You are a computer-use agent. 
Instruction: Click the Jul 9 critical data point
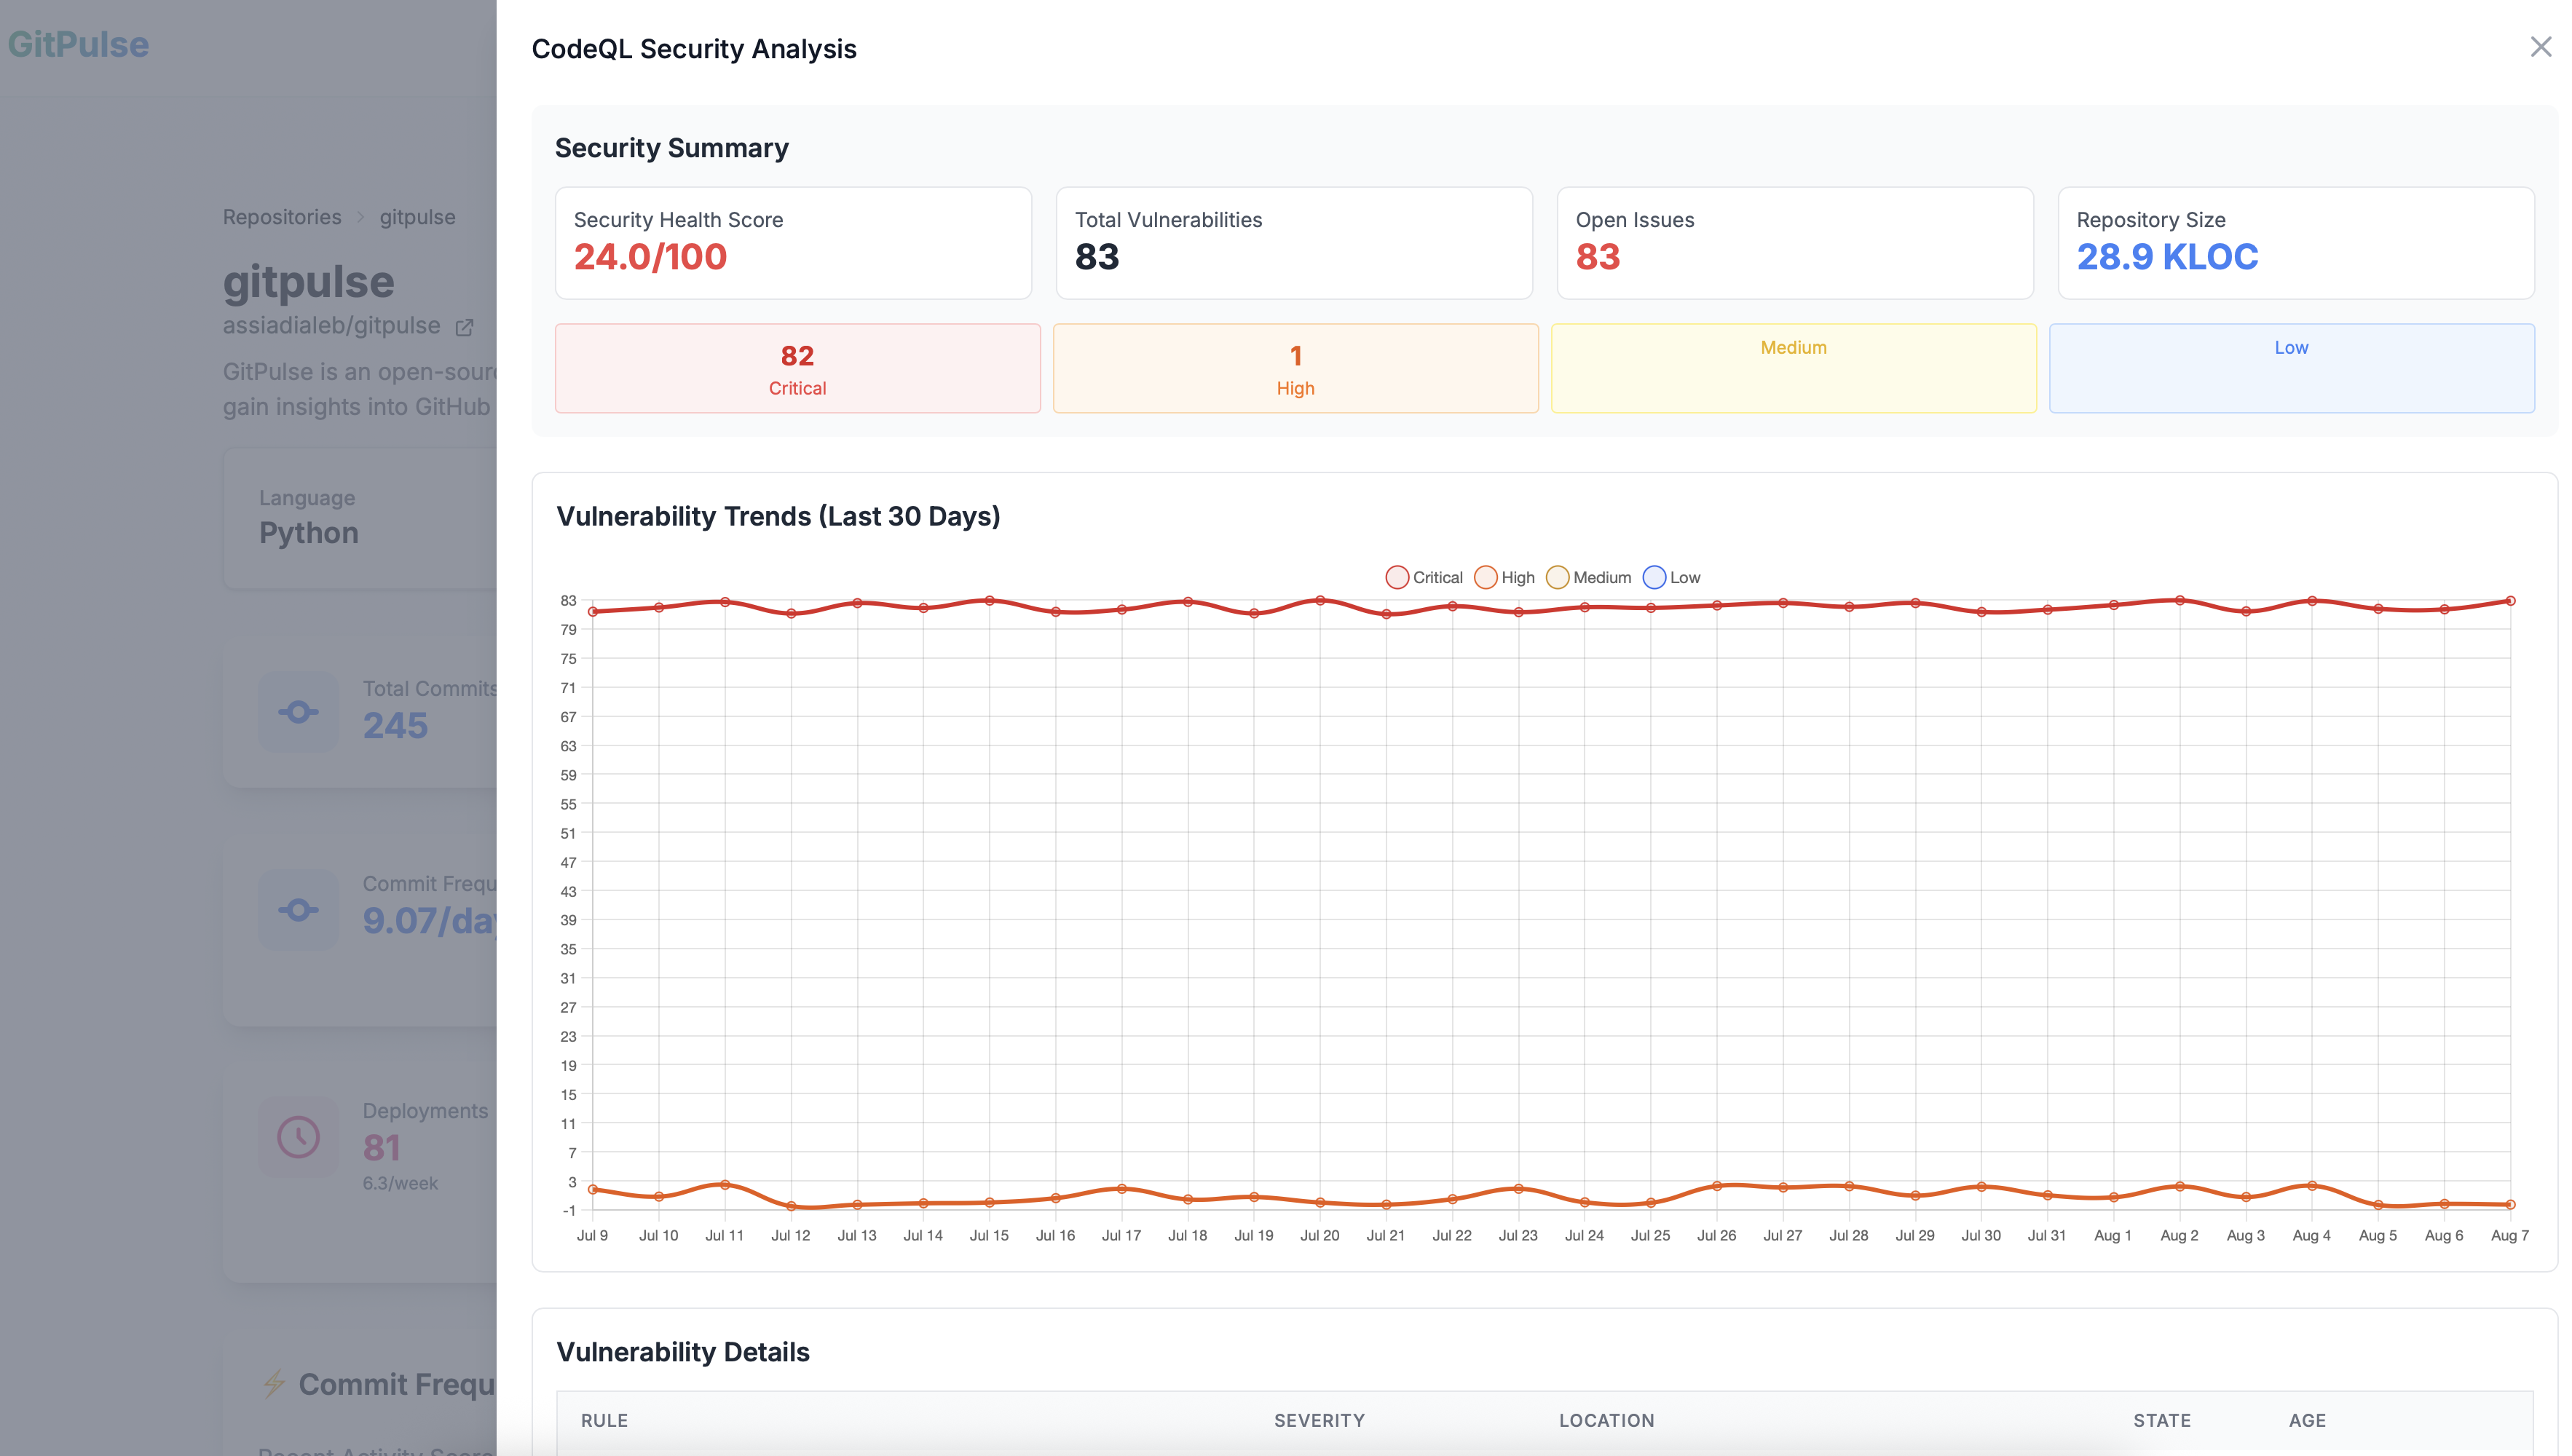tap(593, 611)
